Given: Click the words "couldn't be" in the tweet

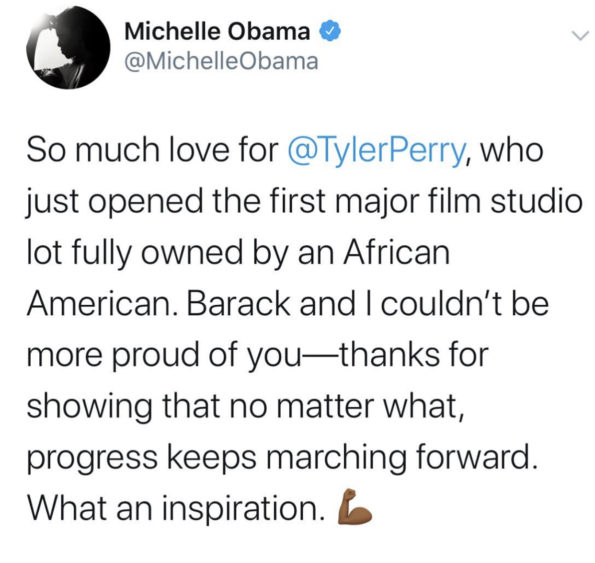Looking at the screenshot, I should tap(465, 304).
